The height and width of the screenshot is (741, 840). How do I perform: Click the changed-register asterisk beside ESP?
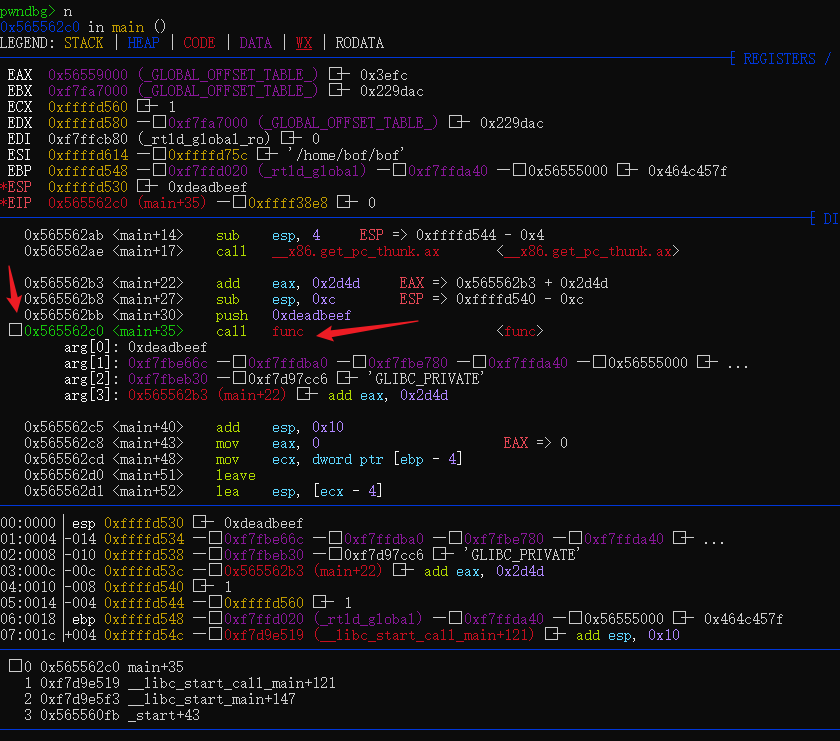point(3,187)
